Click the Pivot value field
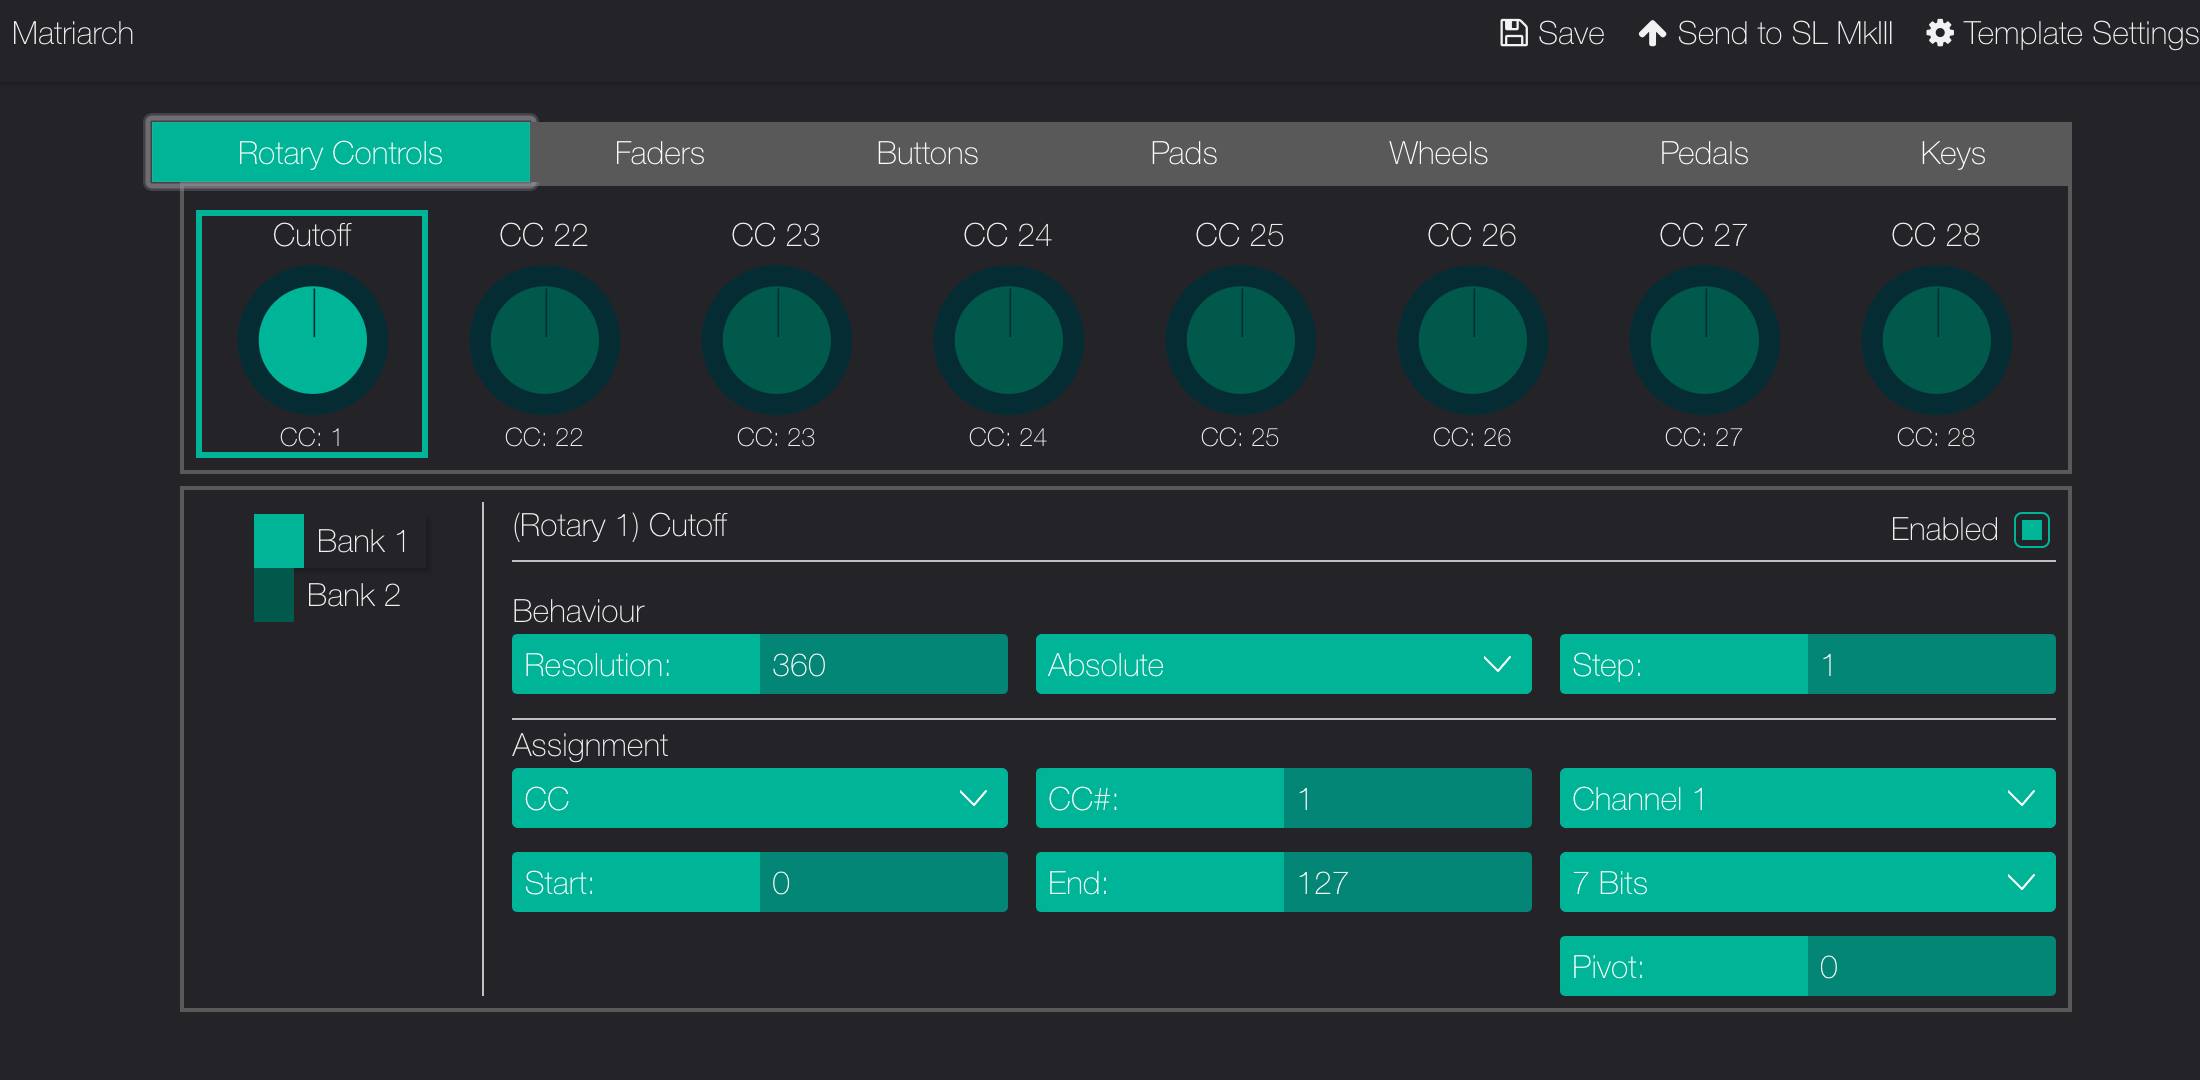Viewport: 2200px width, 1080px height. tap(1930, 966)
